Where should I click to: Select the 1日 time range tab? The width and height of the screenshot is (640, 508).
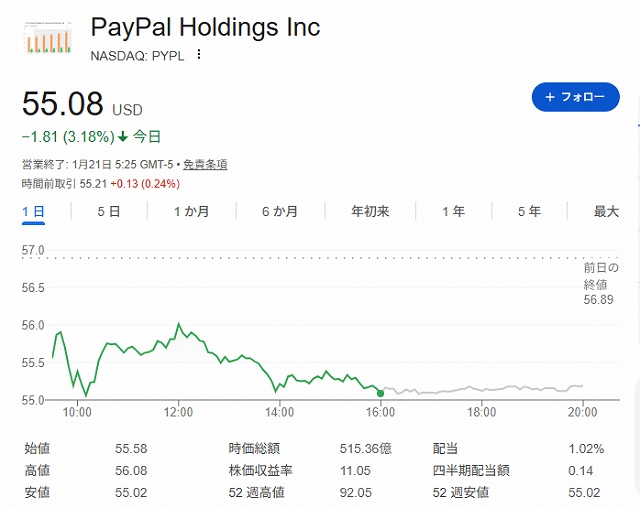[x=34, y=211]
